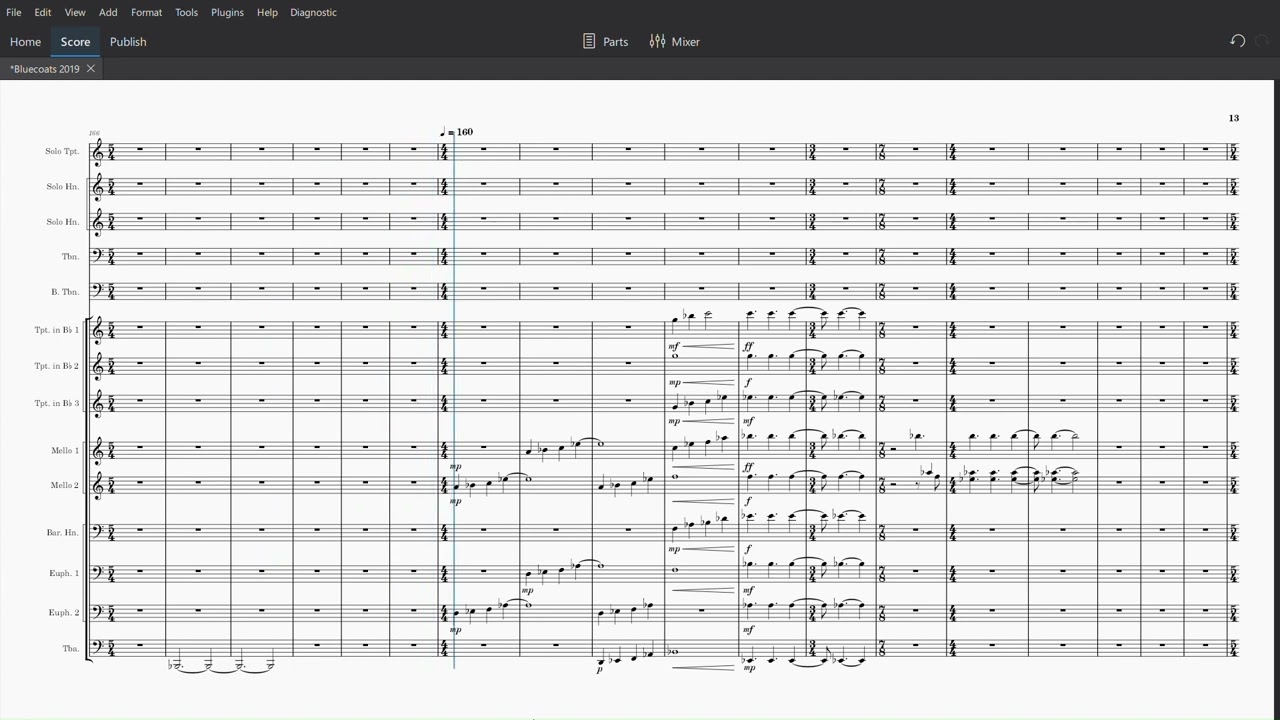The image size is (1280, 720).
Task: Click the Undo arrow icon
Action: [1237, 41]
